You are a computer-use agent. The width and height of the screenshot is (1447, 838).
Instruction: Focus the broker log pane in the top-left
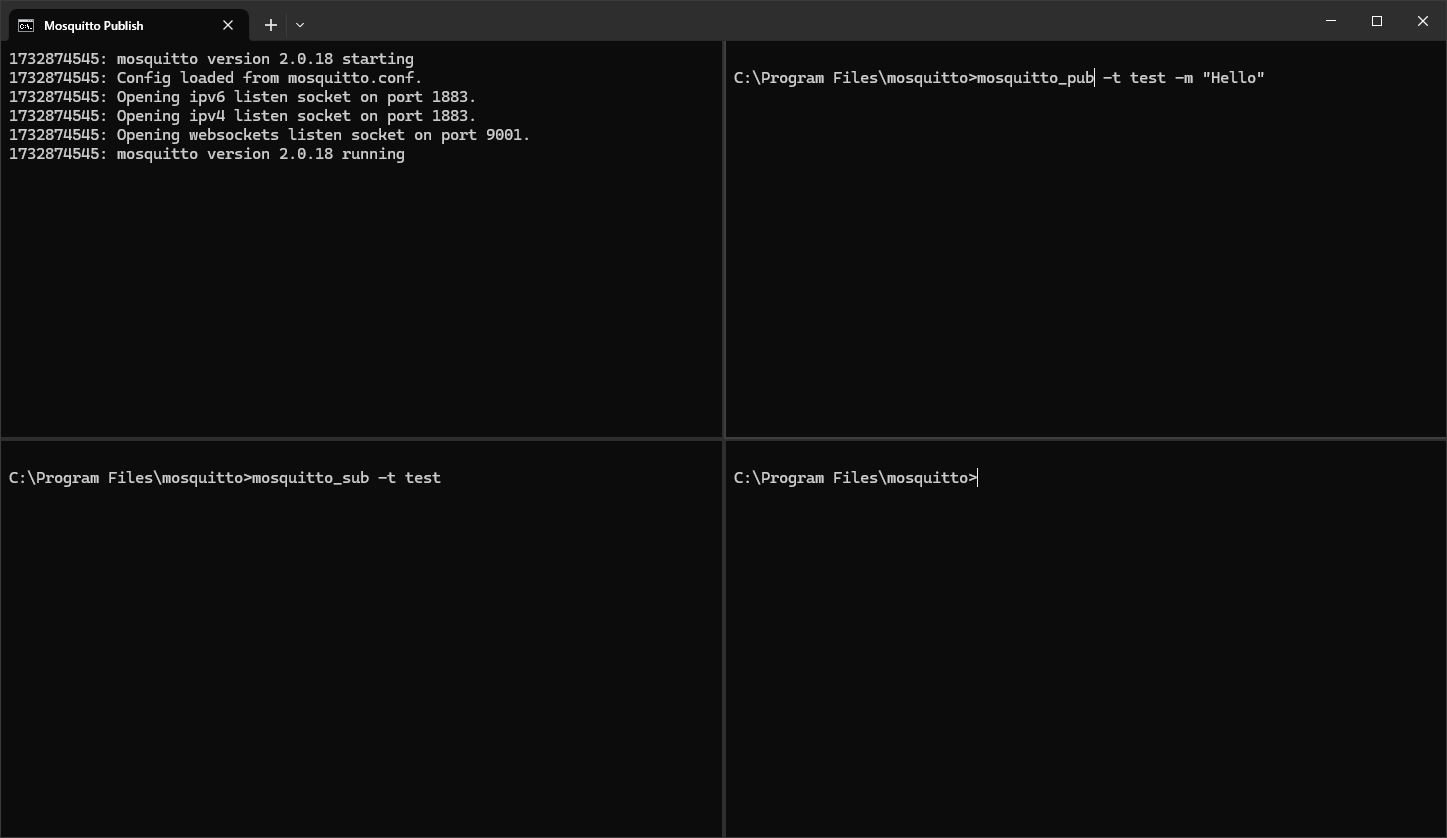pos(360,280)
